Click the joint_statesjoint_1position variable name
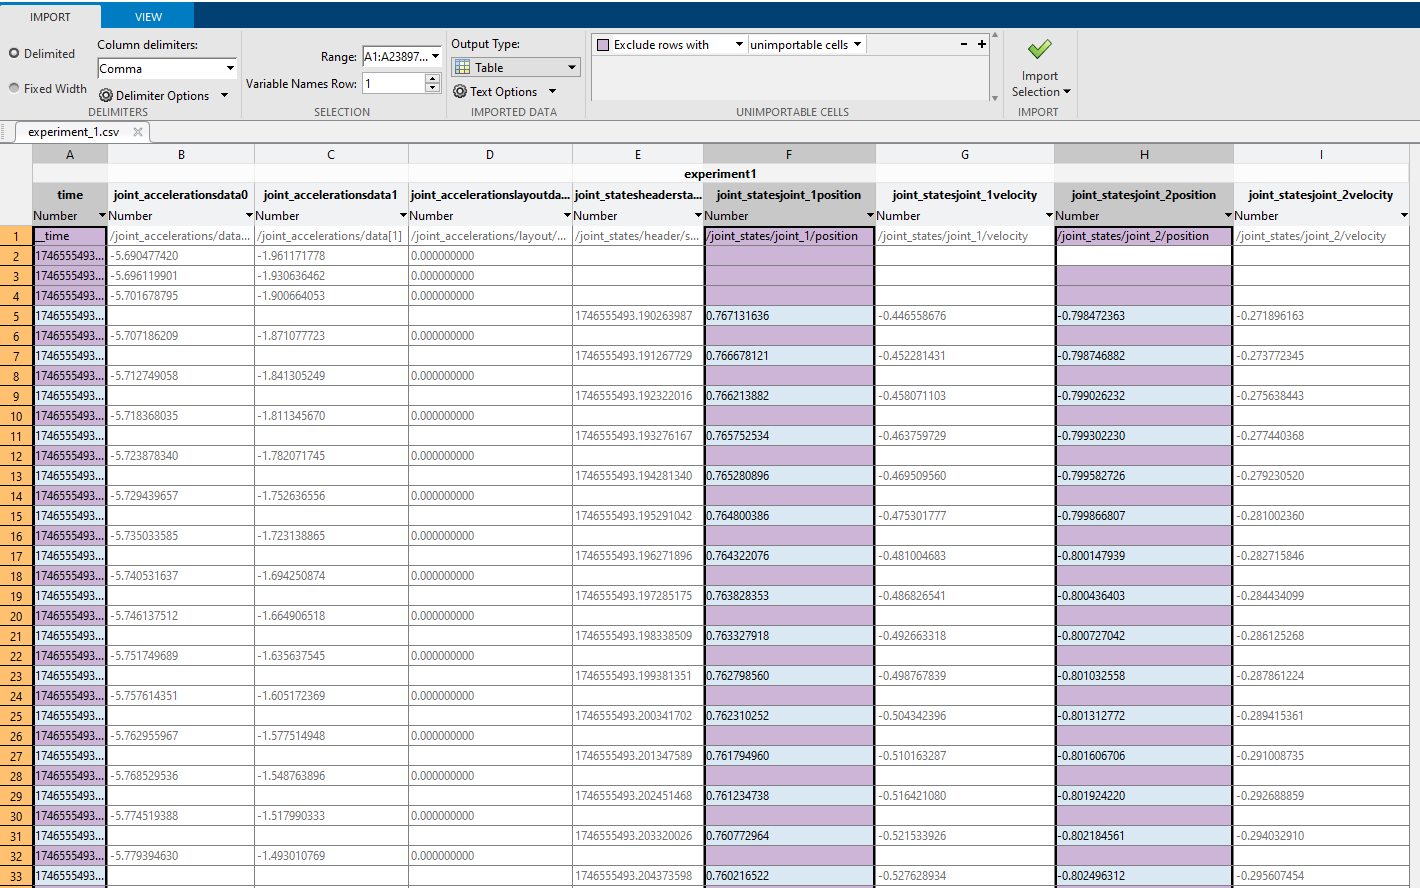The height and width of the screenshot is (888, 1420). (789, 195)
